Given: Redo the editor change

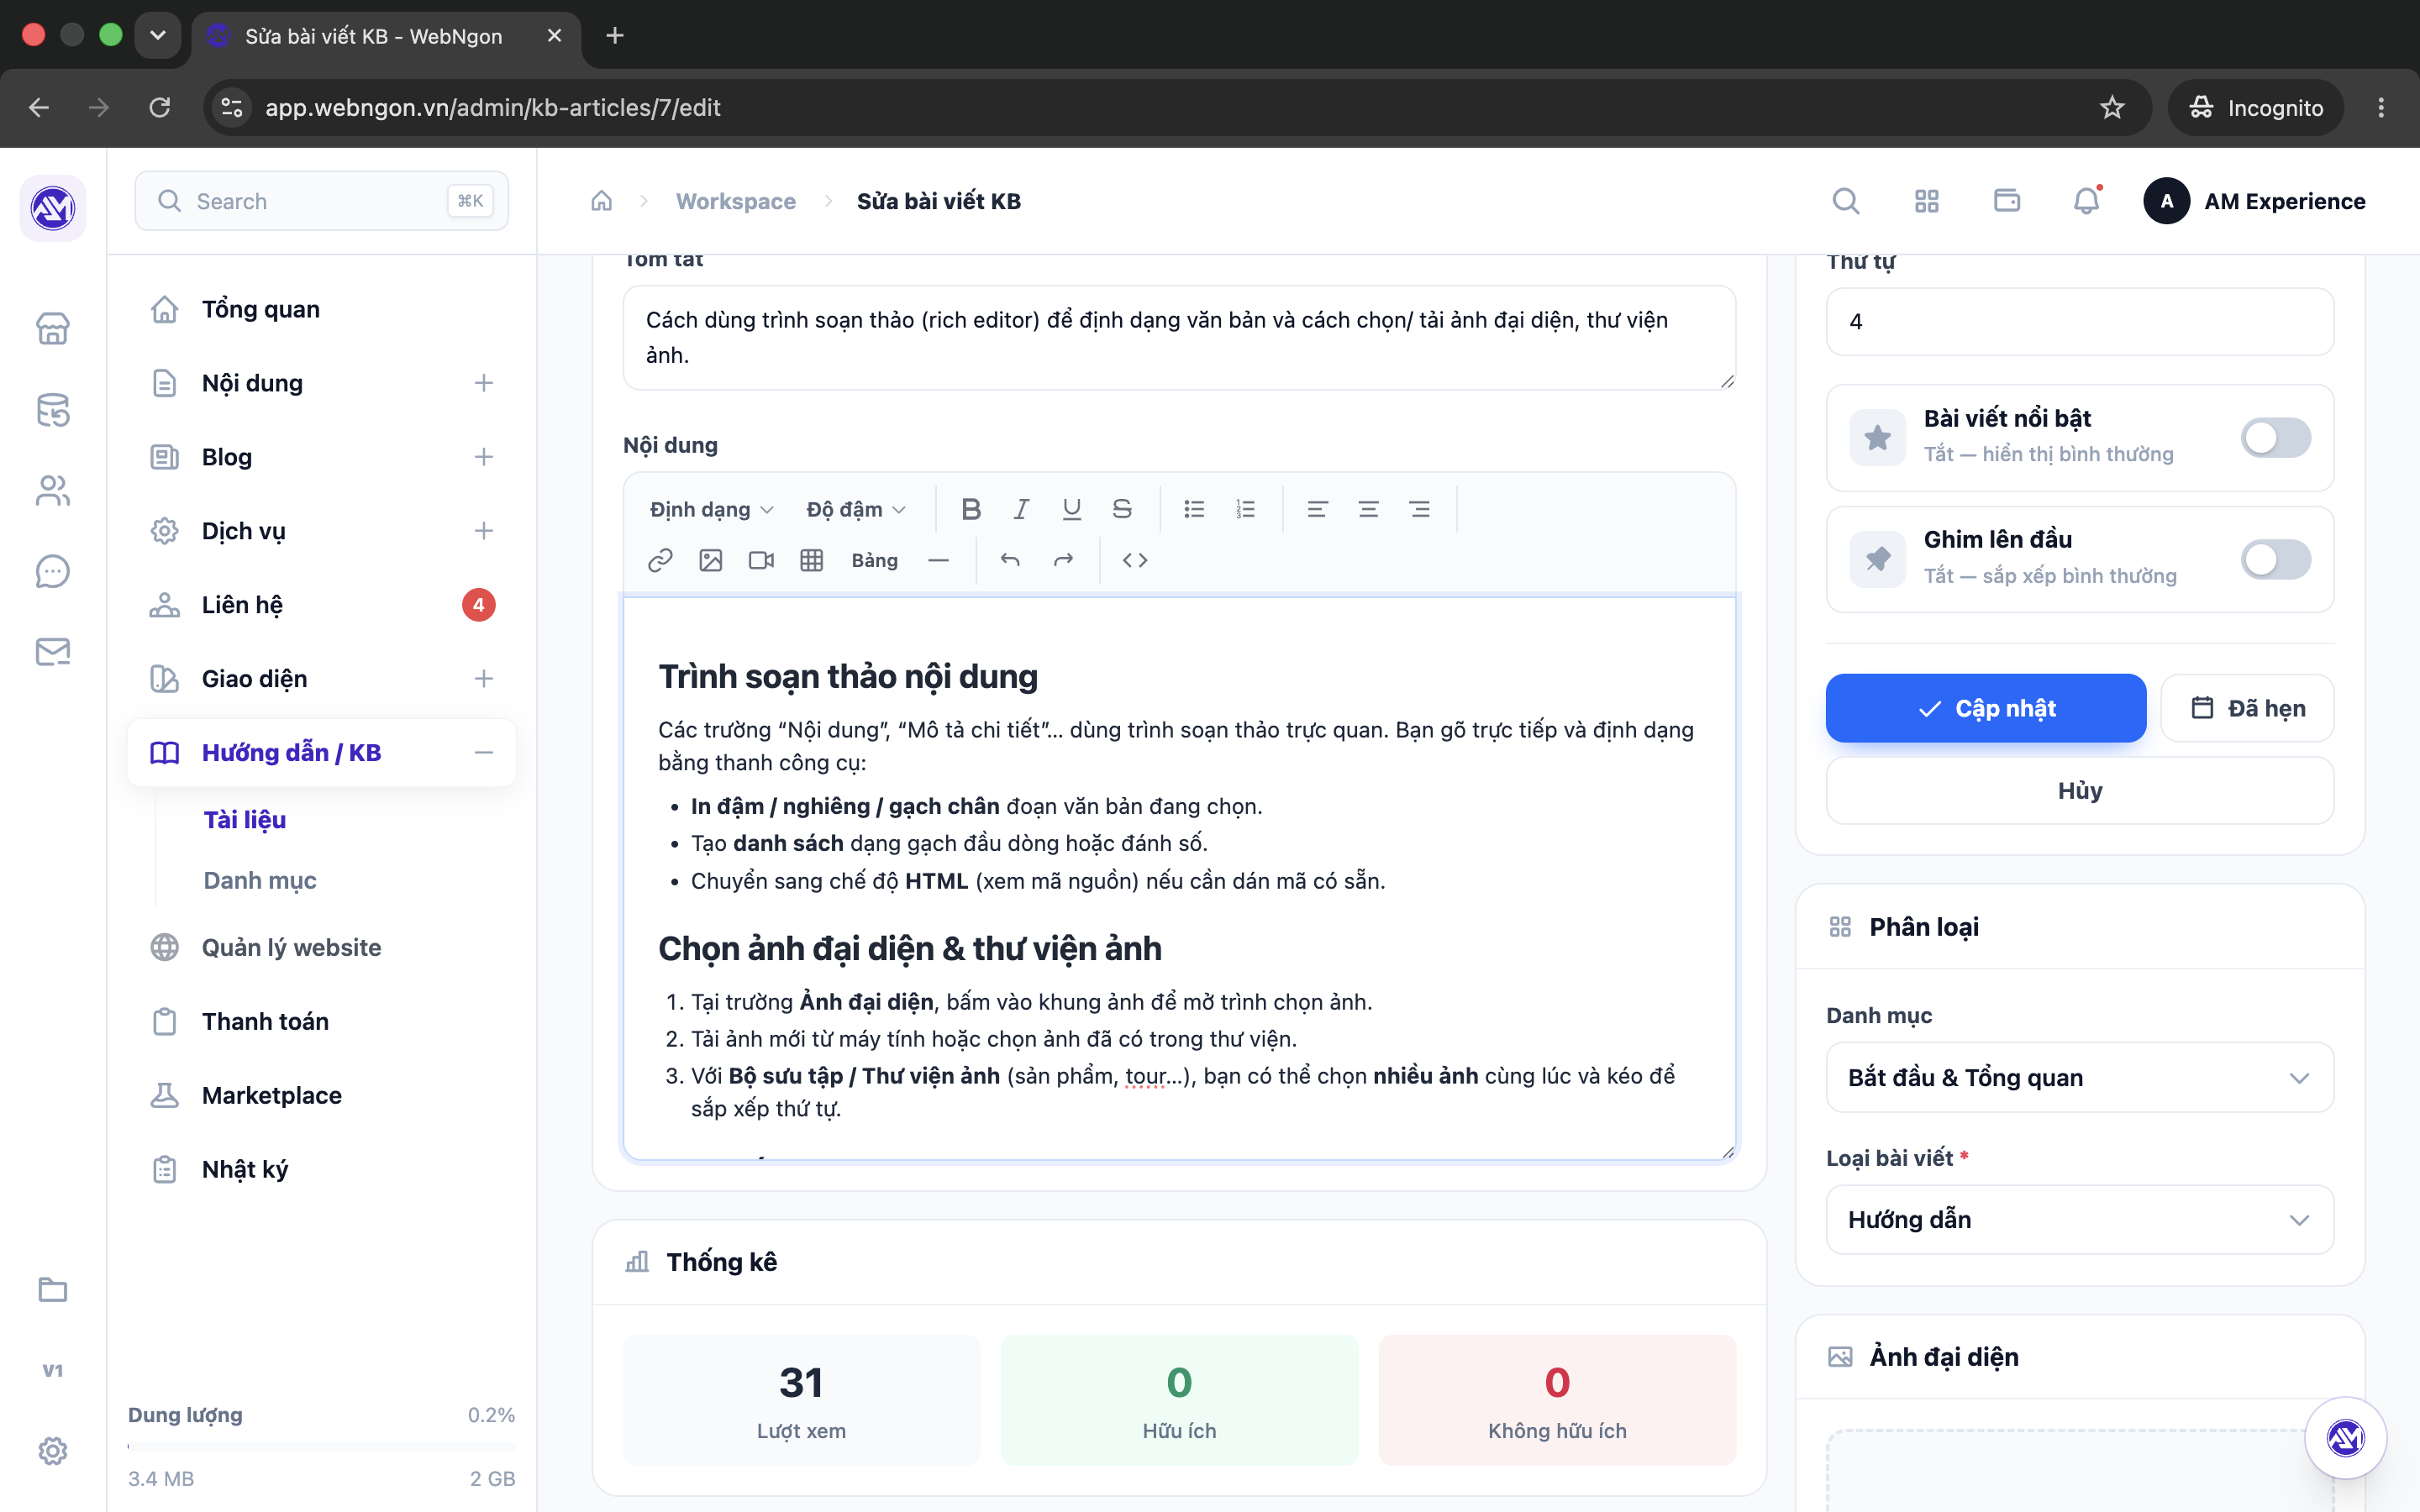Looking at the screenshot, I should pyautogui.click(x=1063, y=560).
